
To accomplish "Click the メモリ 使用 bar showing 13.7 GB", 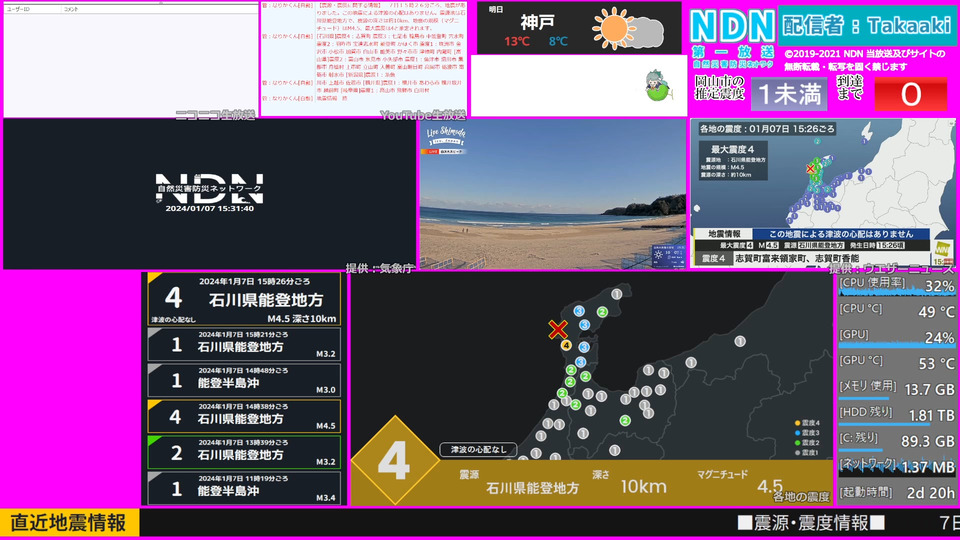I will [x=896, y=389].
